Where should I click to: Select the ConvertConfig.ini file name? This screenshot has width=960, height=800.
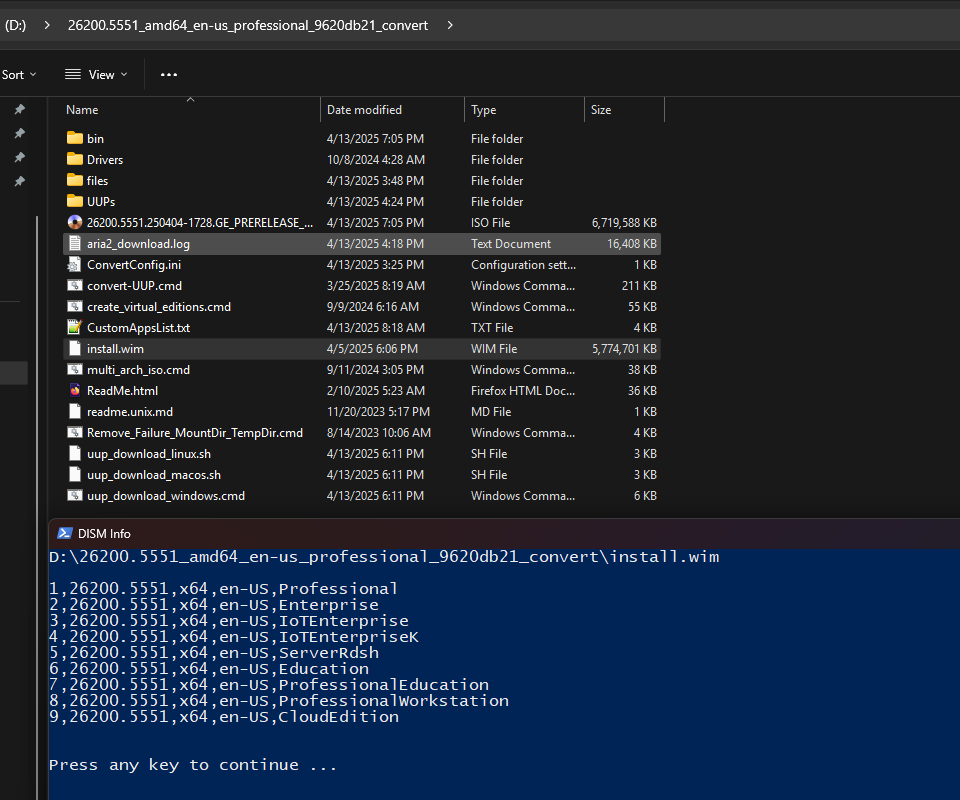point(133,264)
